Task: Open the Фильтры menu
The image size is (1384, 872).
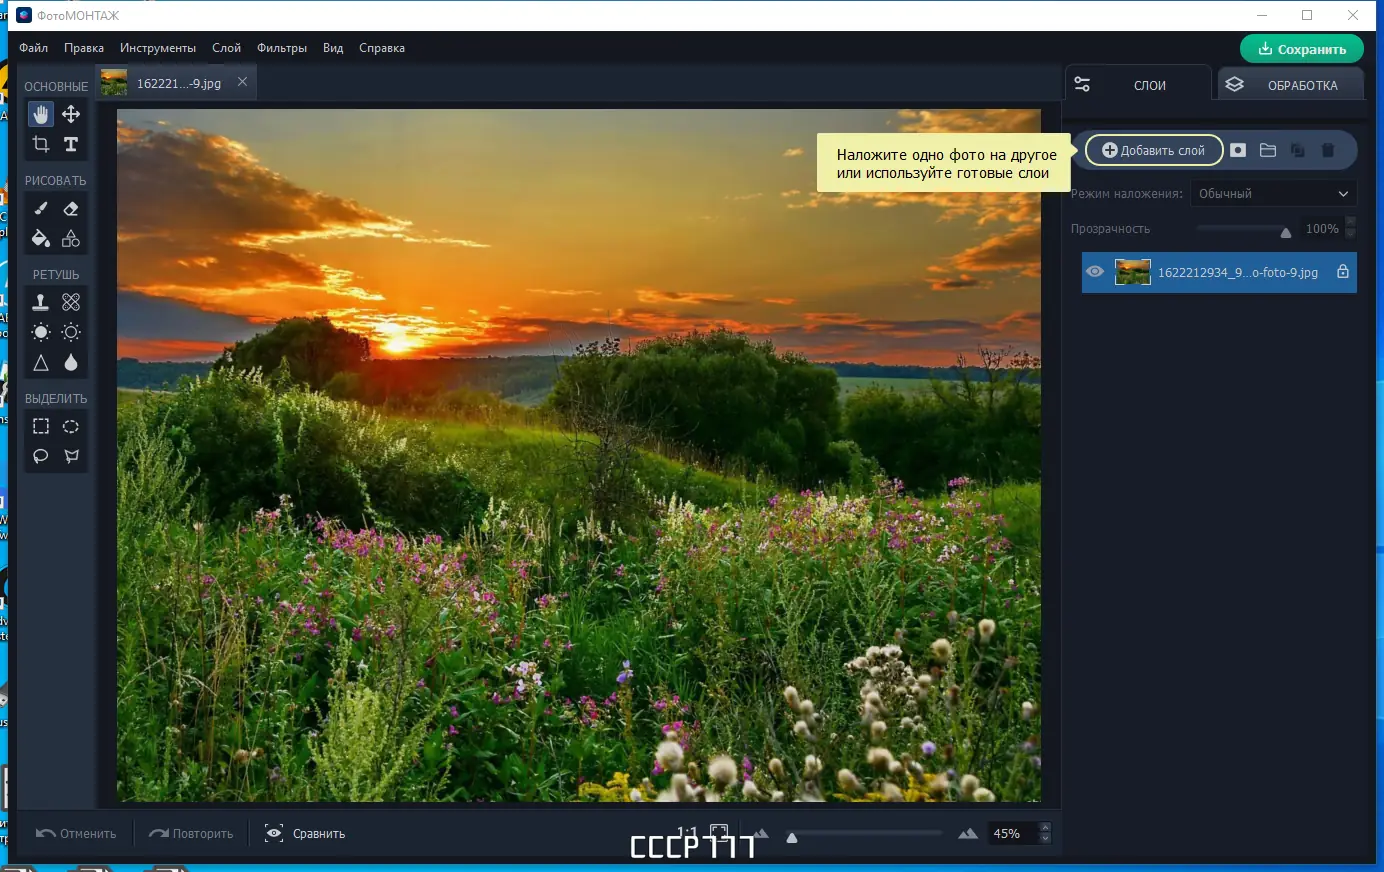Action: coord(282,48)
